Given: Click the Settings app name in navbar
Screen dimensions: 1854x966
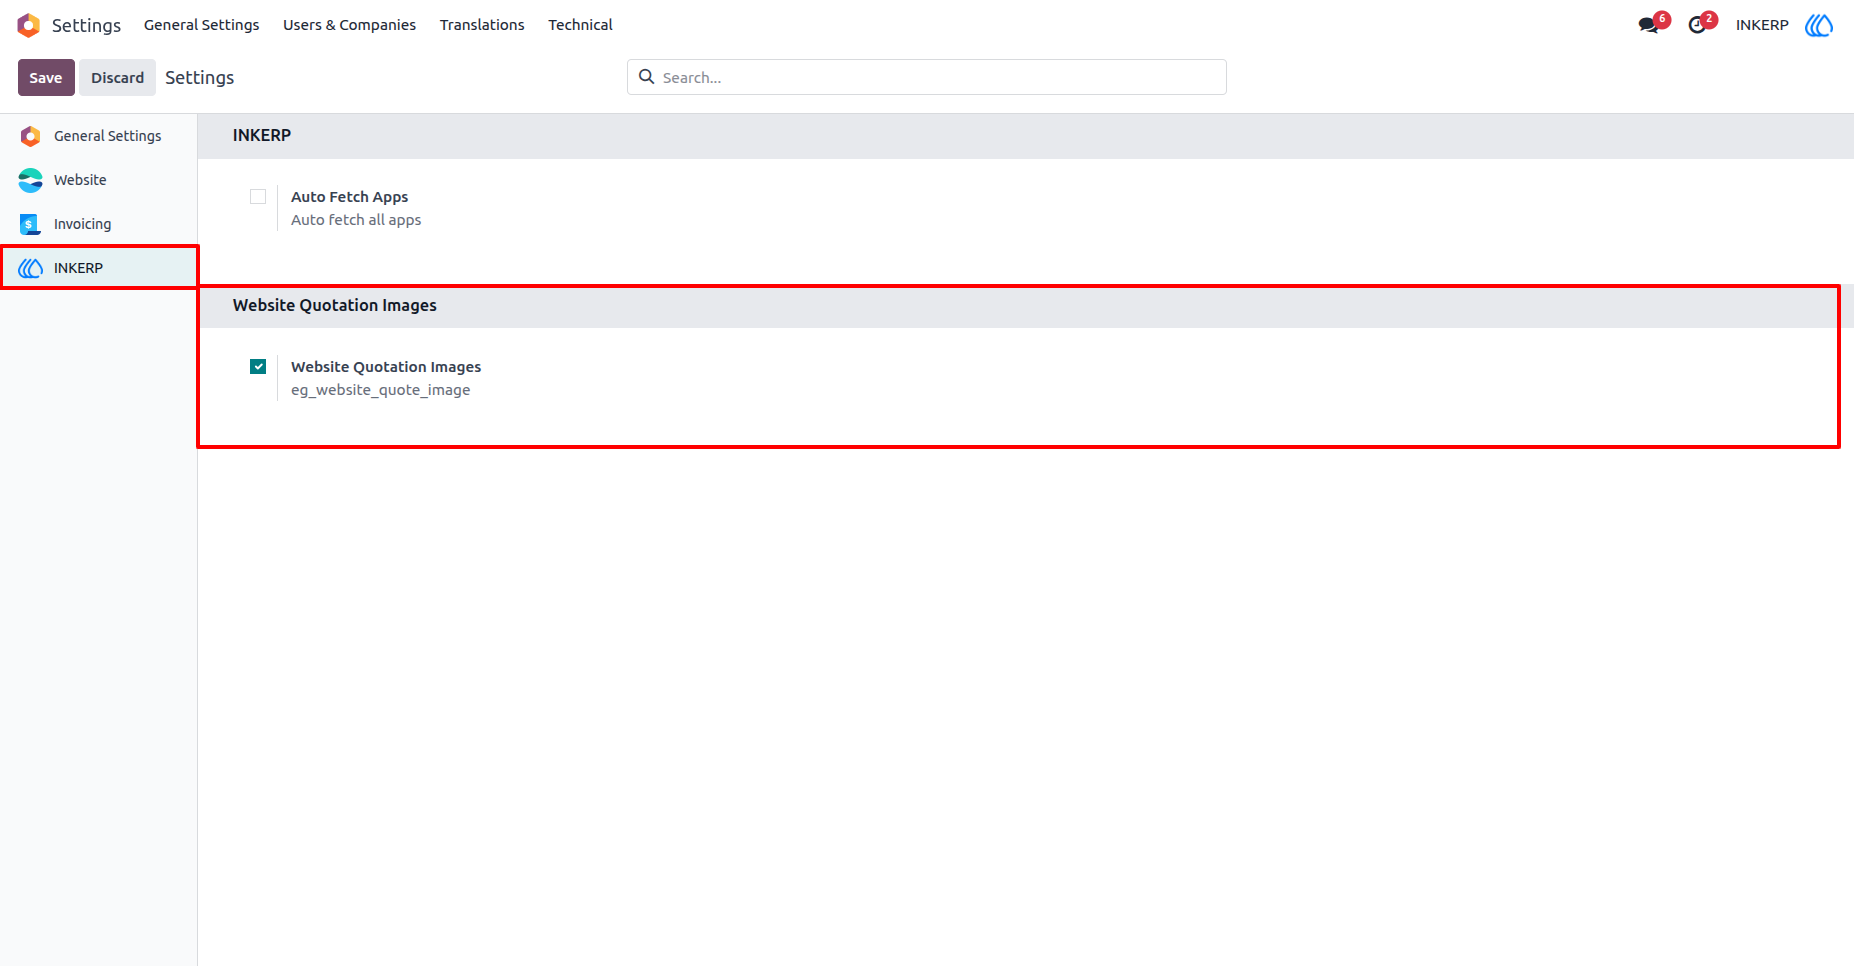Looking at the screenshot, I should pyautogui.click(x=86, y=25).
